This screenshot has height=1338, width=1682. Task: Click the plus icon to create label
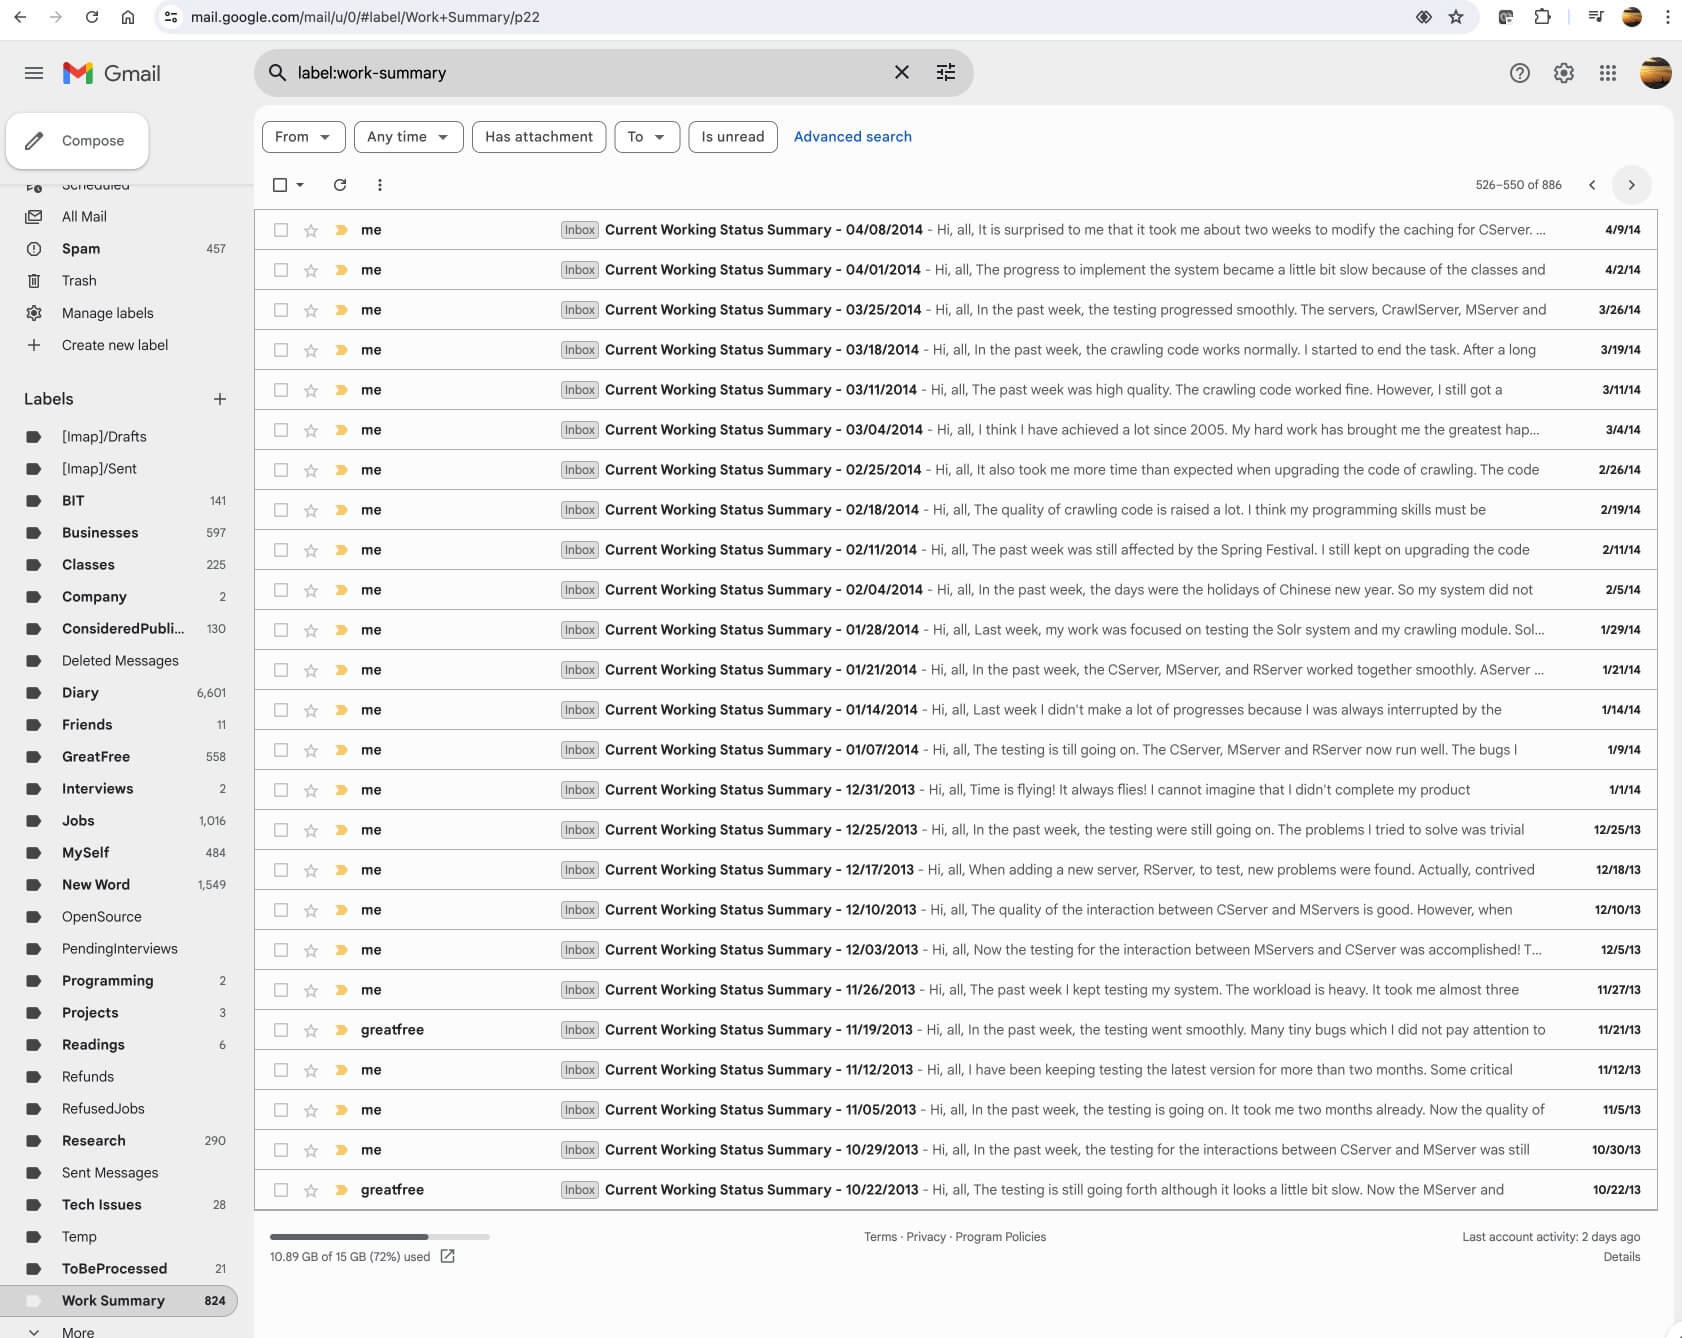click(220, 399)
